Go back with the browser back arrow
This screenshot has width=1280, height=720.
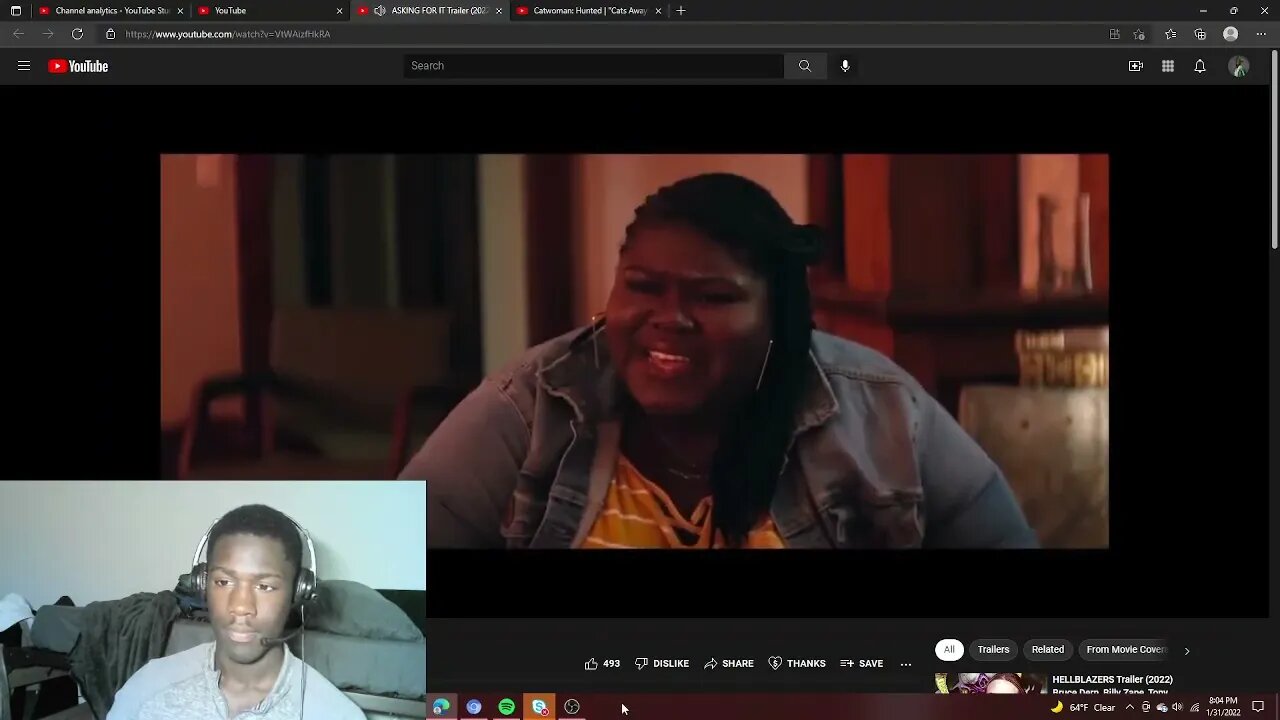tap(18, 34)
